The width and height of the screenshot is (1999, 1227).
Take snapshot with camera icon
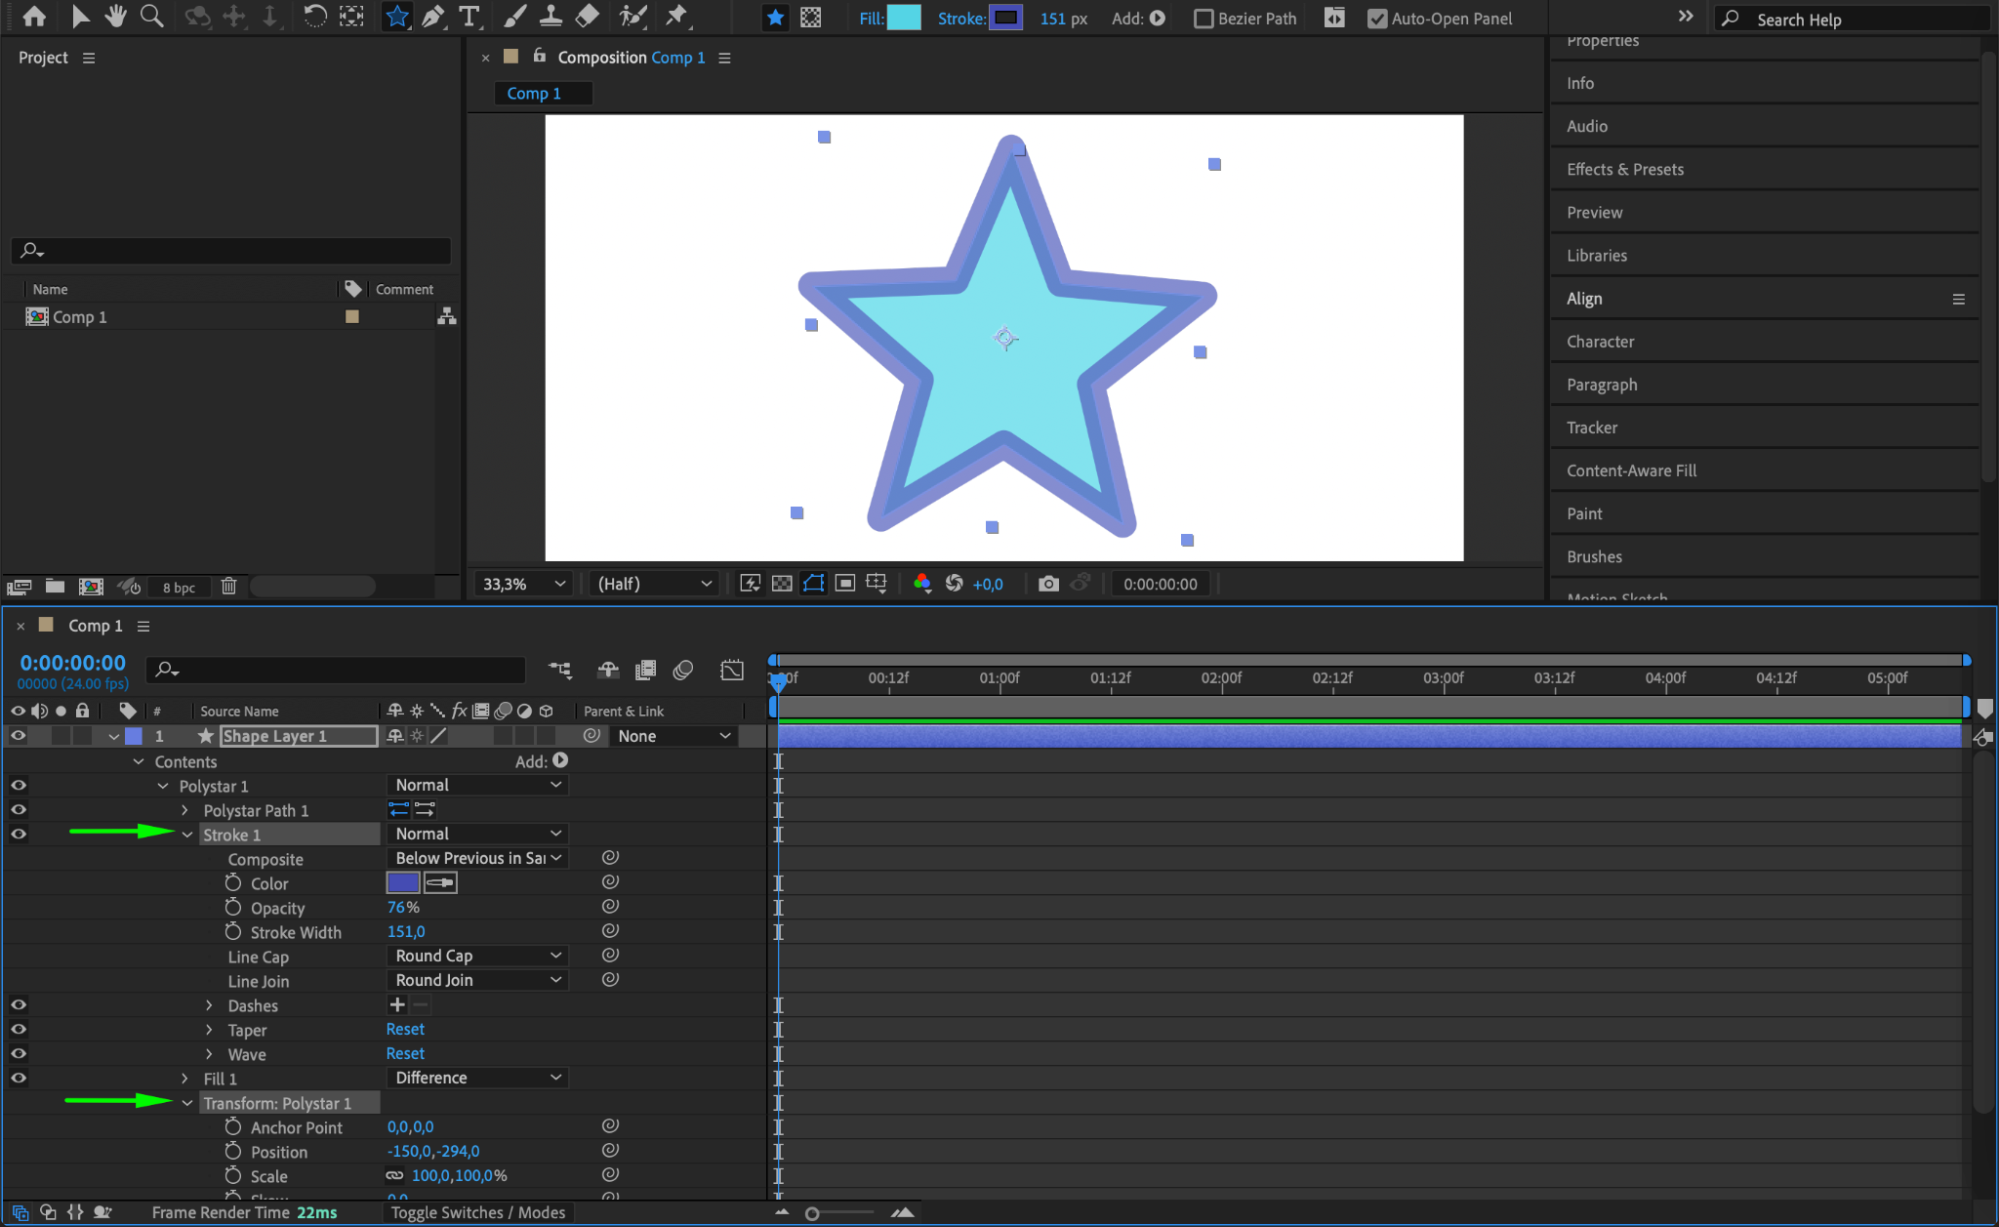point(1048,584)
